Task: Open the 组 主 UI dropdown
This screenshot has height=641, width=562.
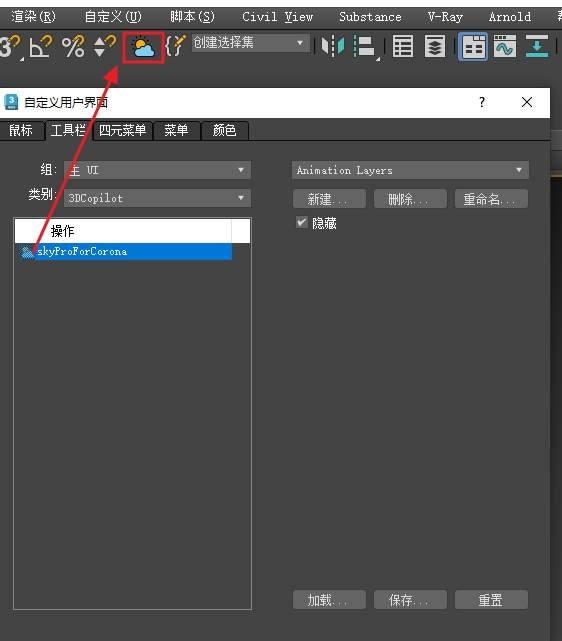Action: (x=157, y=170)
